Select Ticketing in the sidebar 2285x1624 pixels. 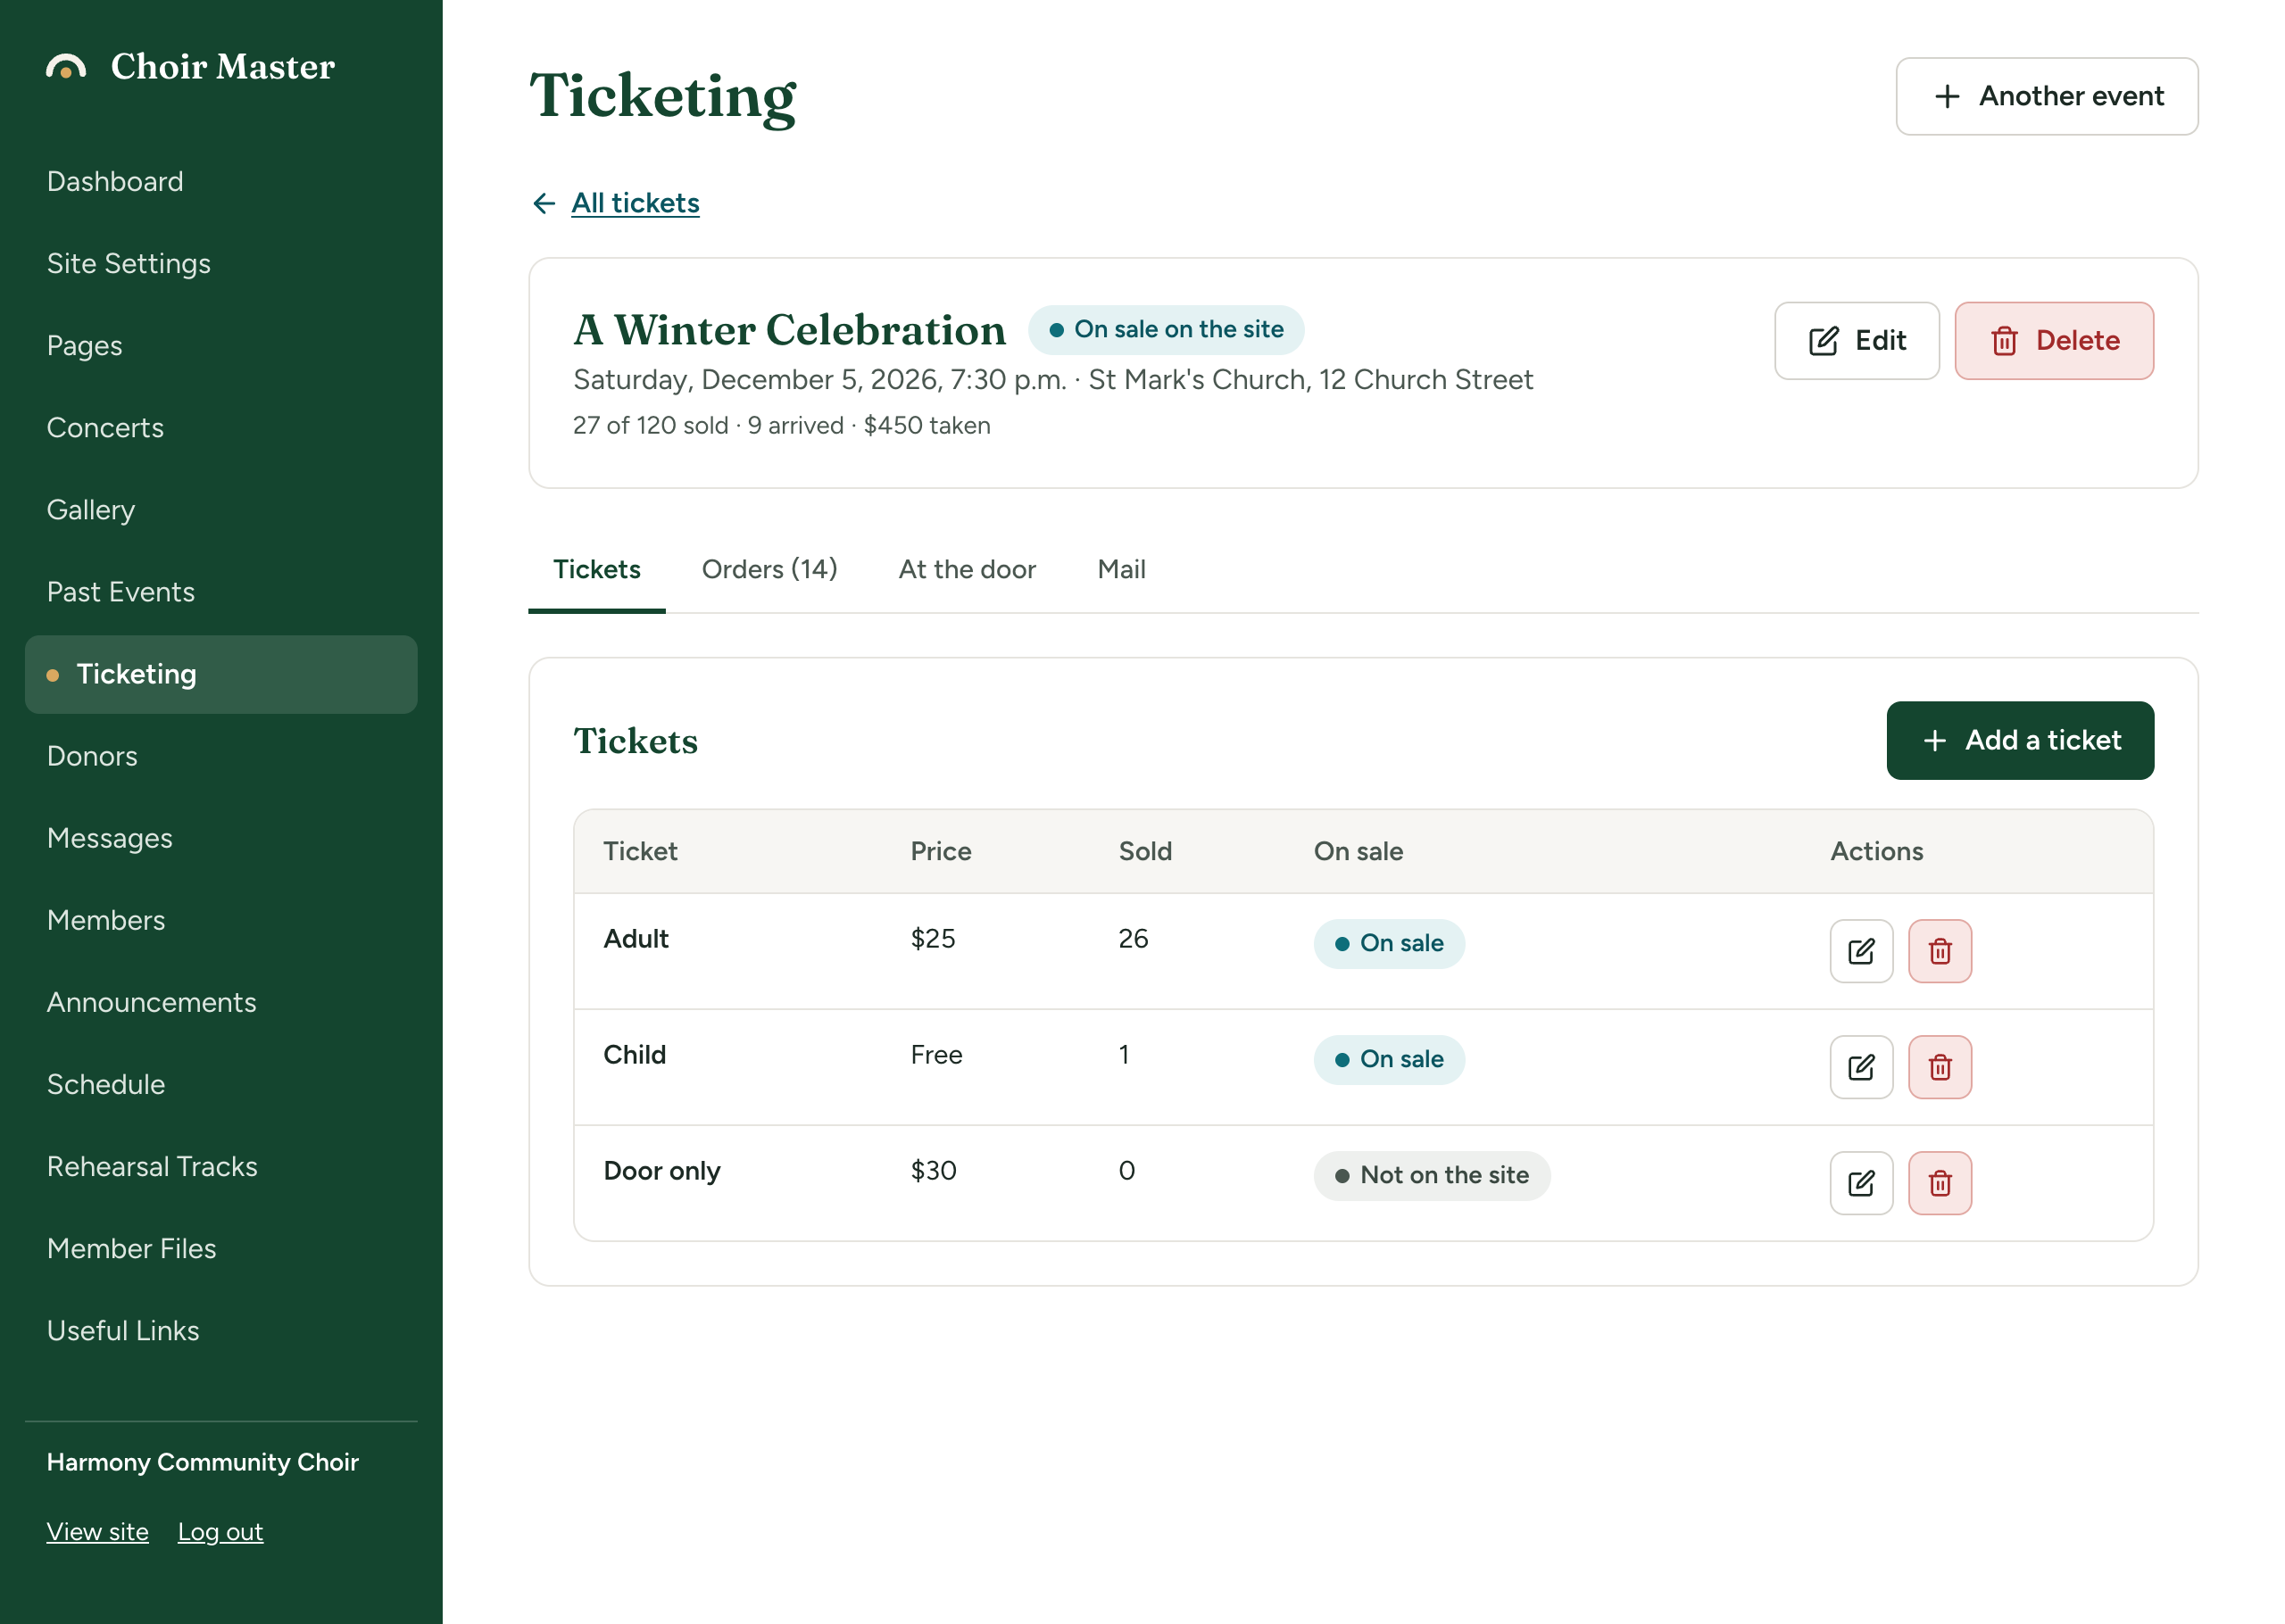(221, 675)
